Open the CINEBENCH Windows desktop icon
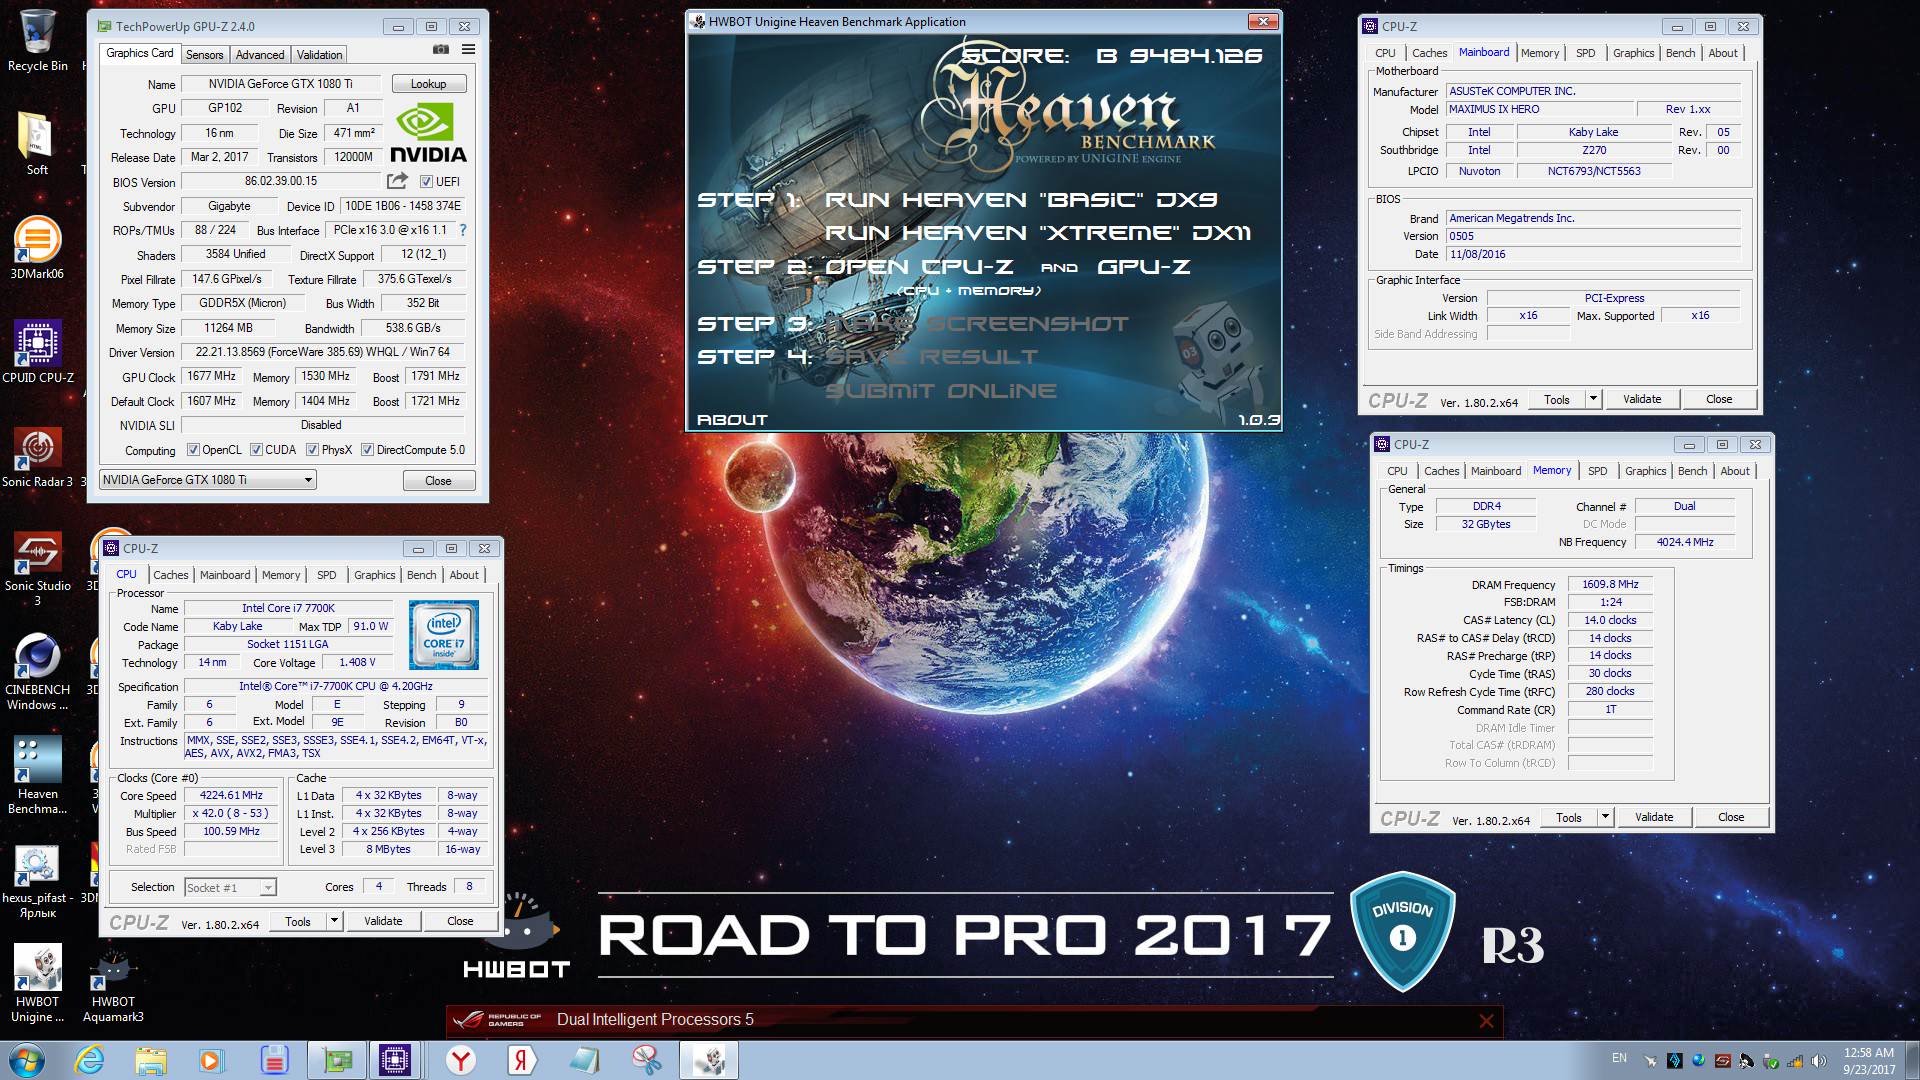Viewport: 1920px width, 1080px height. (x=37, y=671)
